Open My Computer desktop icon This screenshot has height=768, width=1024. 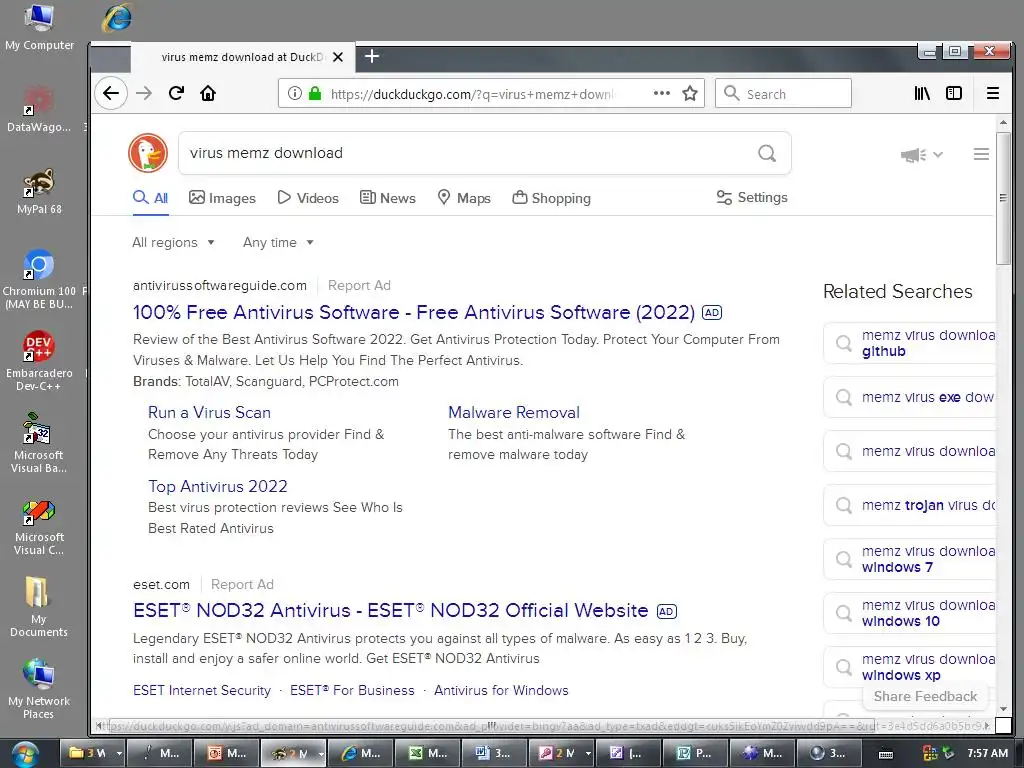pos(39,27)
